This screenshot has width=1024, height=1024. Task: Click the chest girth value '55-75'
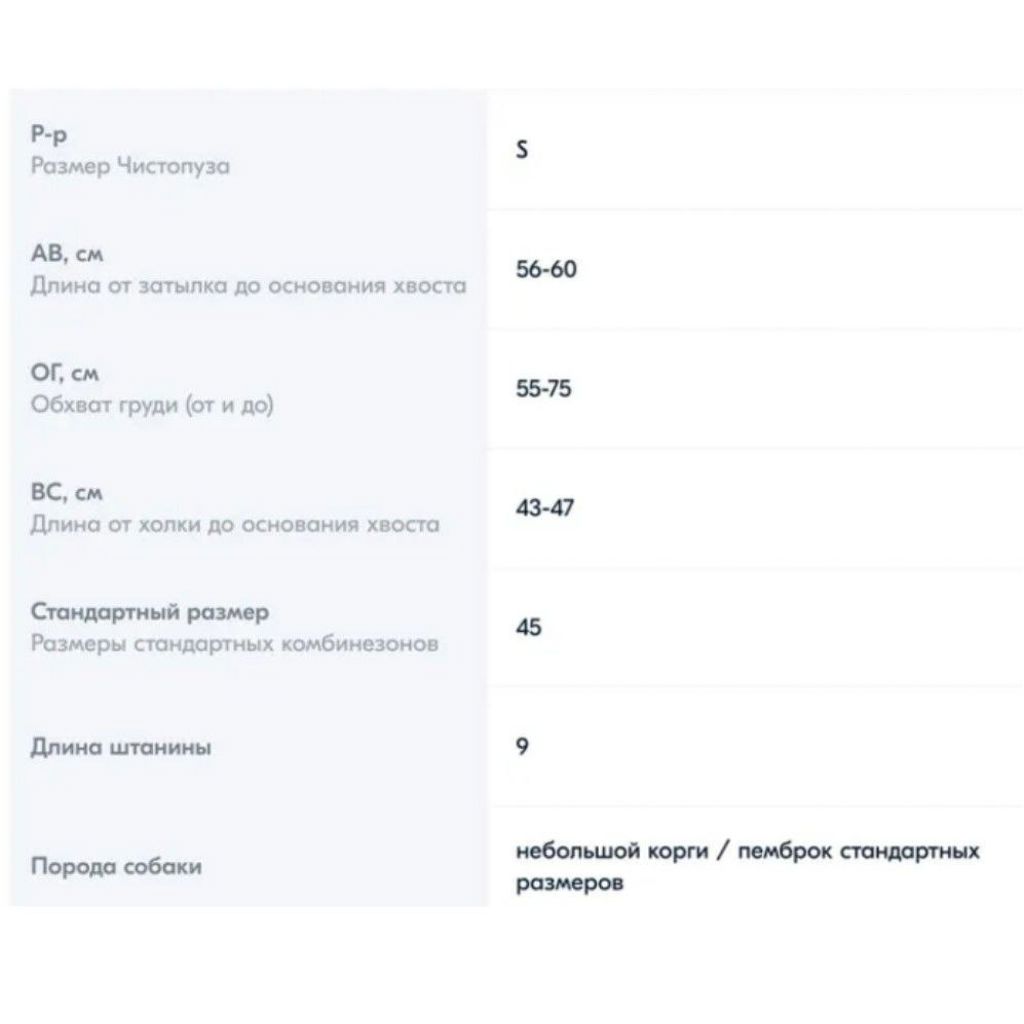pos(543,389)
